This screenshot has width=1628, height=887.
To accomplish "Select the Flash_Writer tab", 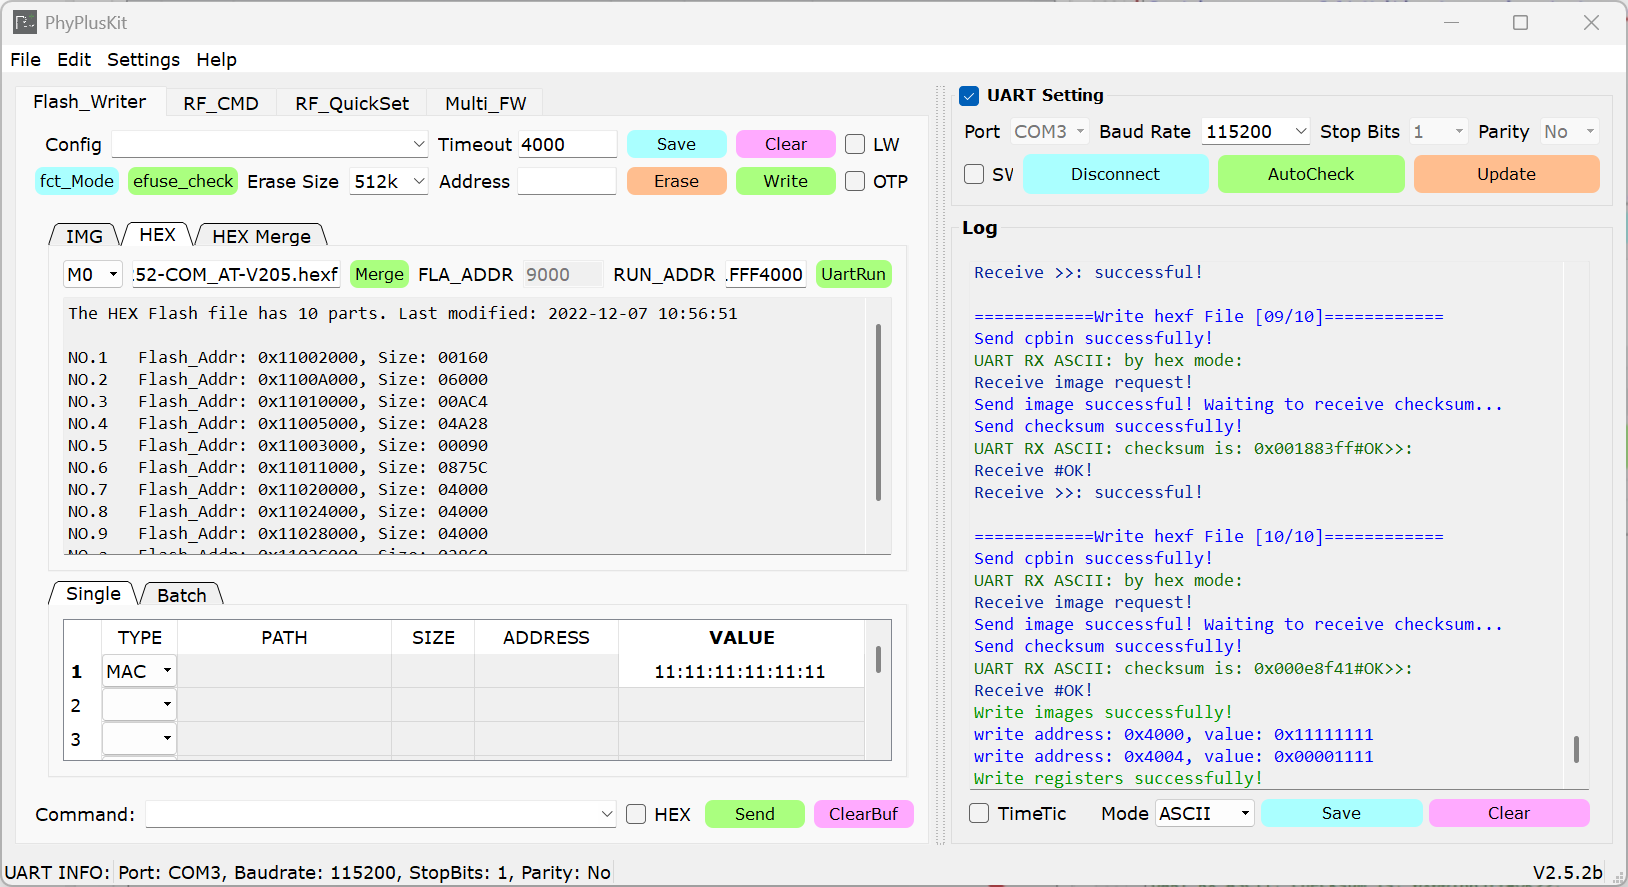I will (x=90, y=102).
